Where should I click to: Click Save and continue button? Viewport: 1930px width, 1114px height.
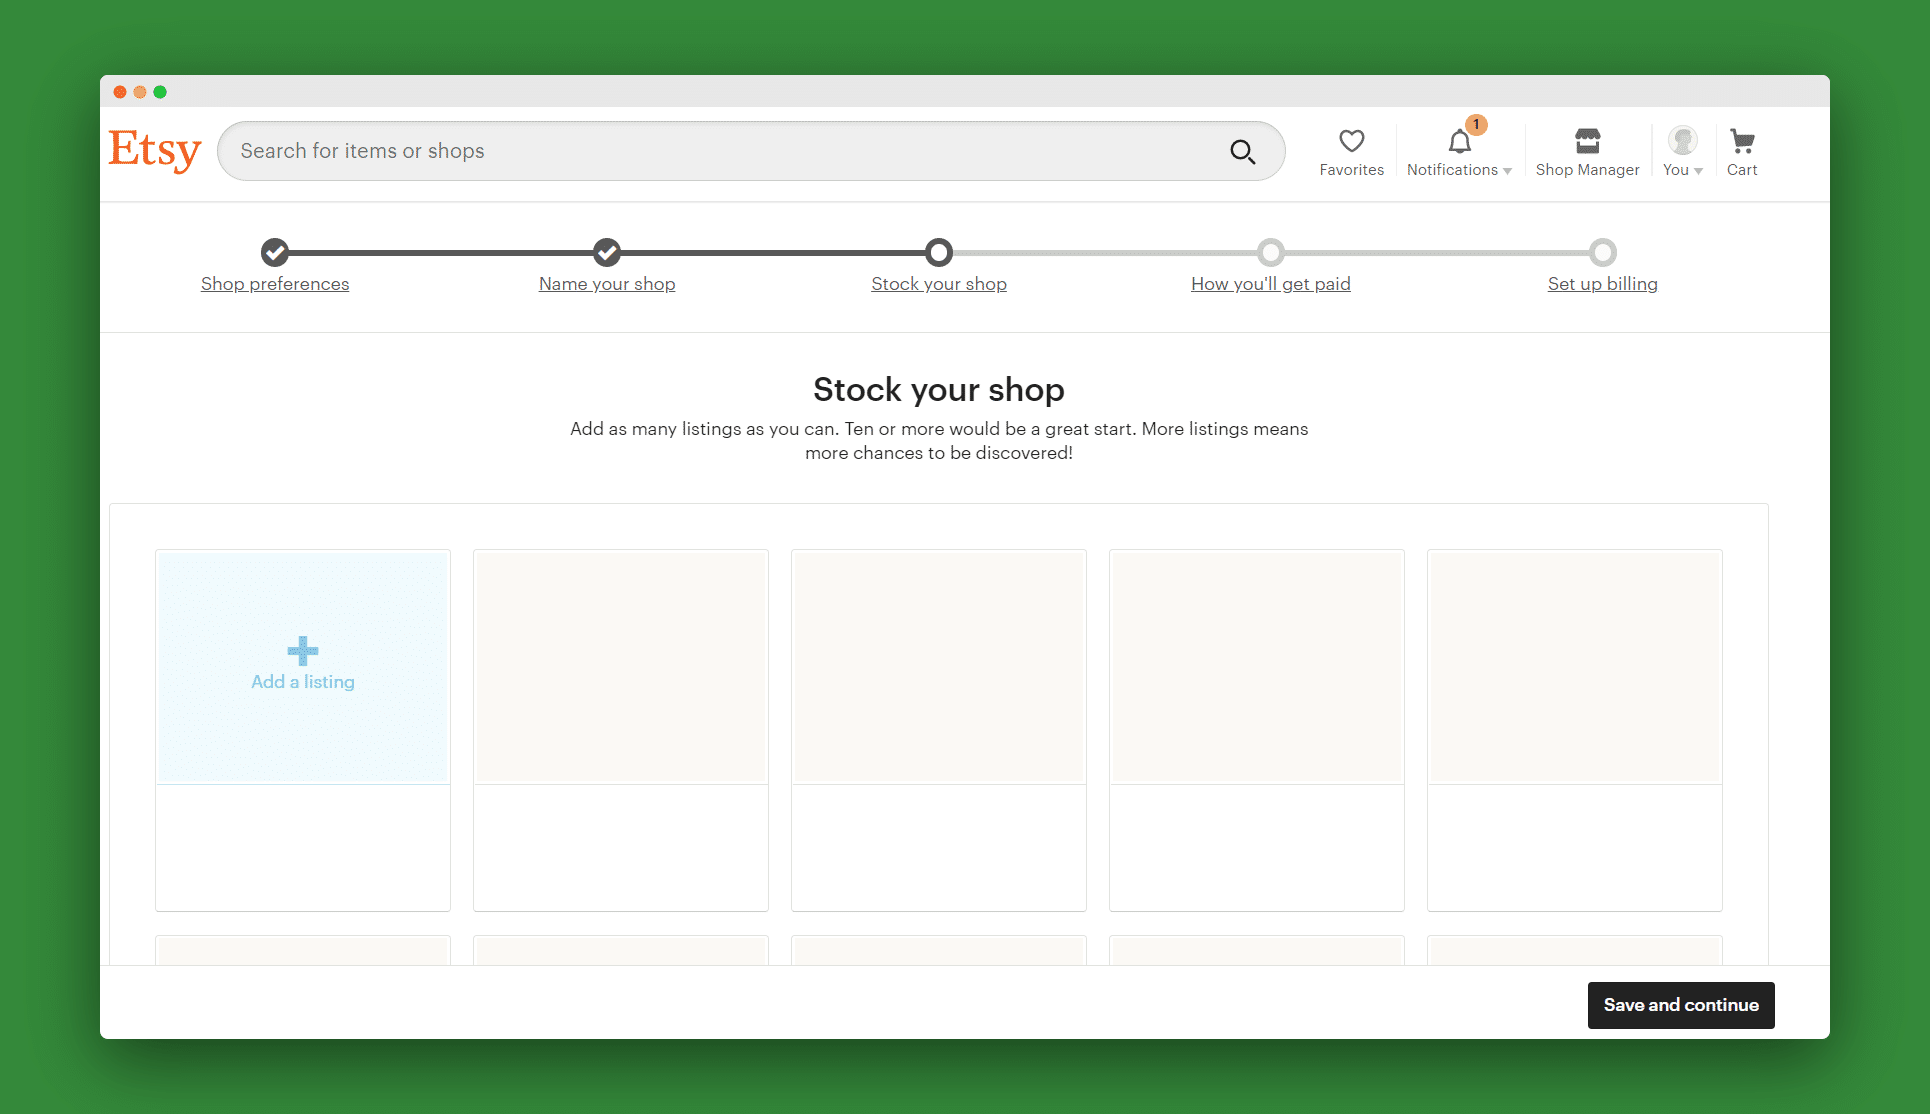(x=1680, y=1005)
